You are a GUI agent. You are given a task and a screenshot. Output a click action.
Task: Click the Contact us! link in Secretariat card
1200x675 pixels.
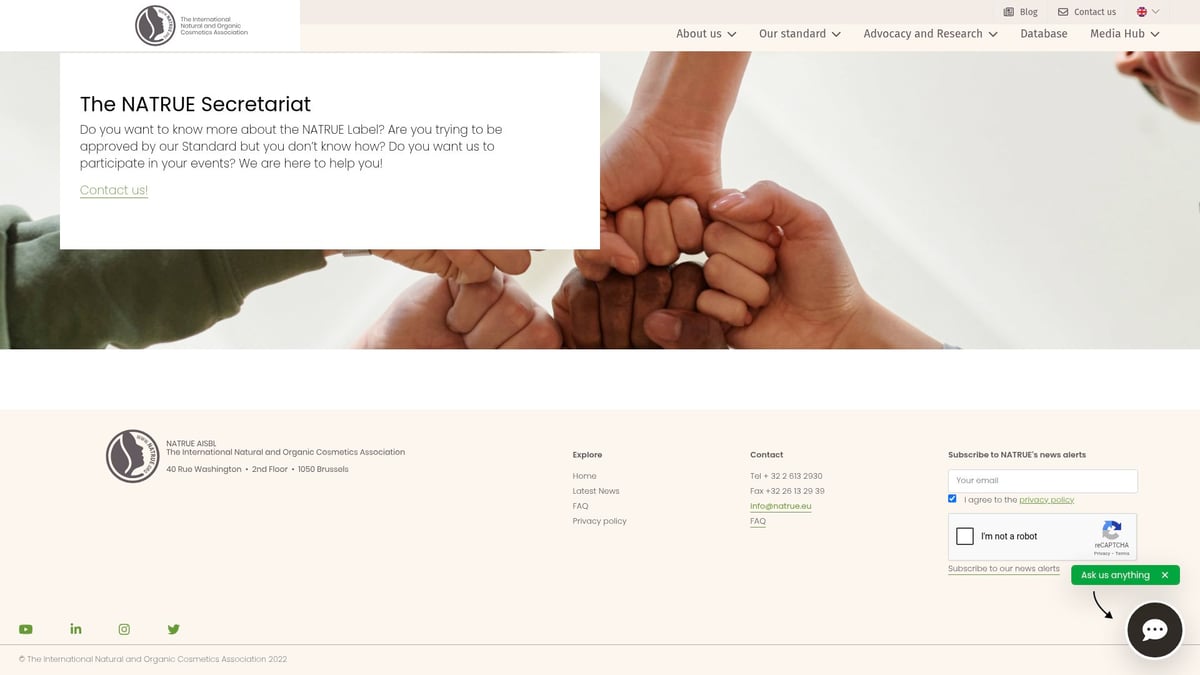click(114, 190)
